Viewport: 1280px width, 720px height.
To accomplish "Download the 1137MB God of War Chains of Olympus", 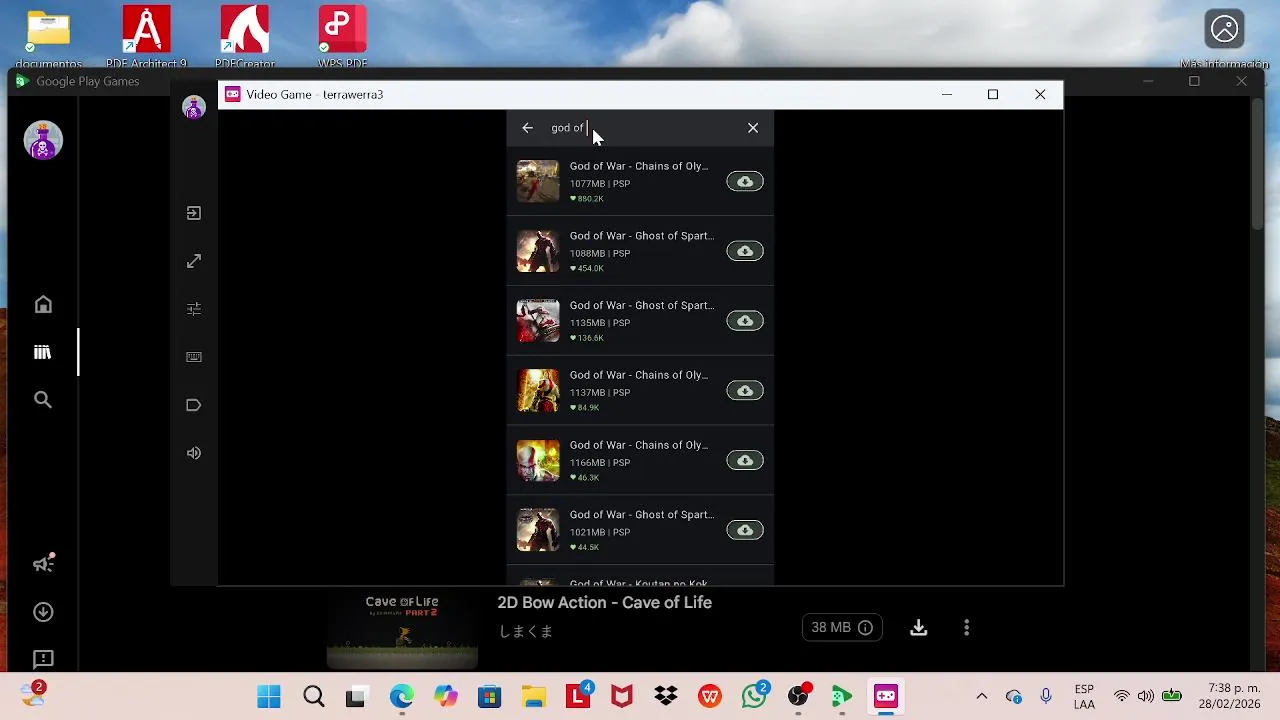I will [745, 391].
